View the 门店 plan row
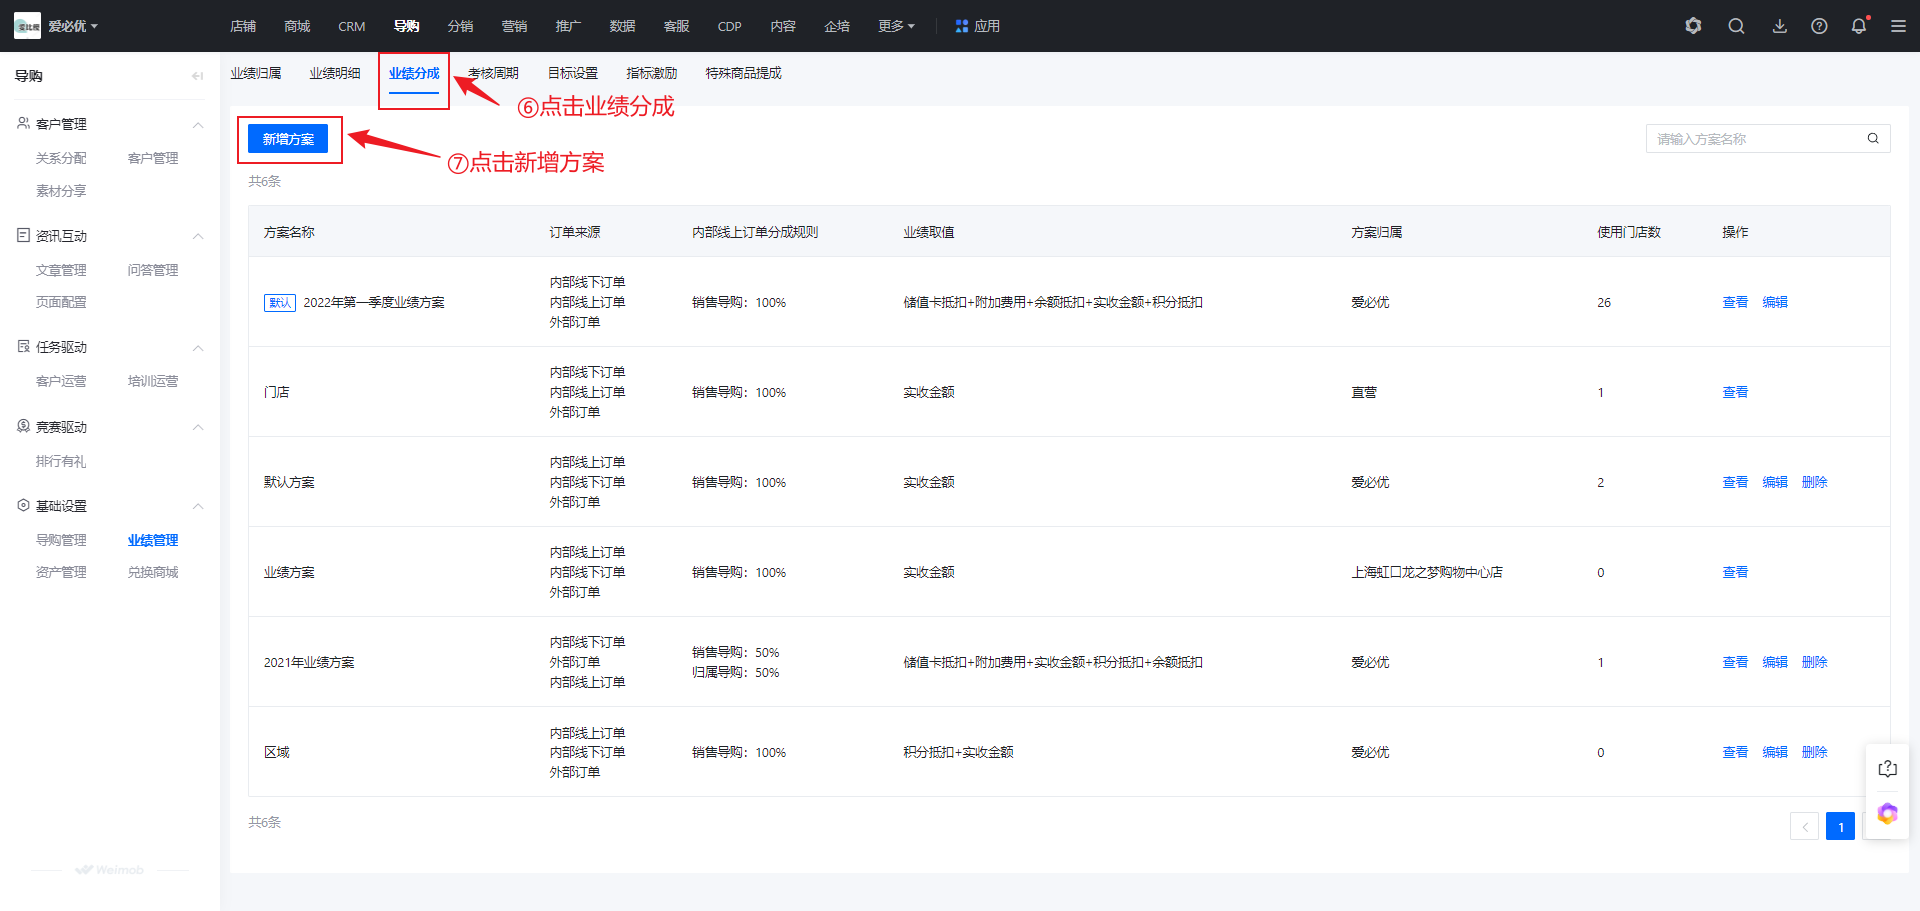Viewport: 1920px width, 911px height. click(1735, 392)
